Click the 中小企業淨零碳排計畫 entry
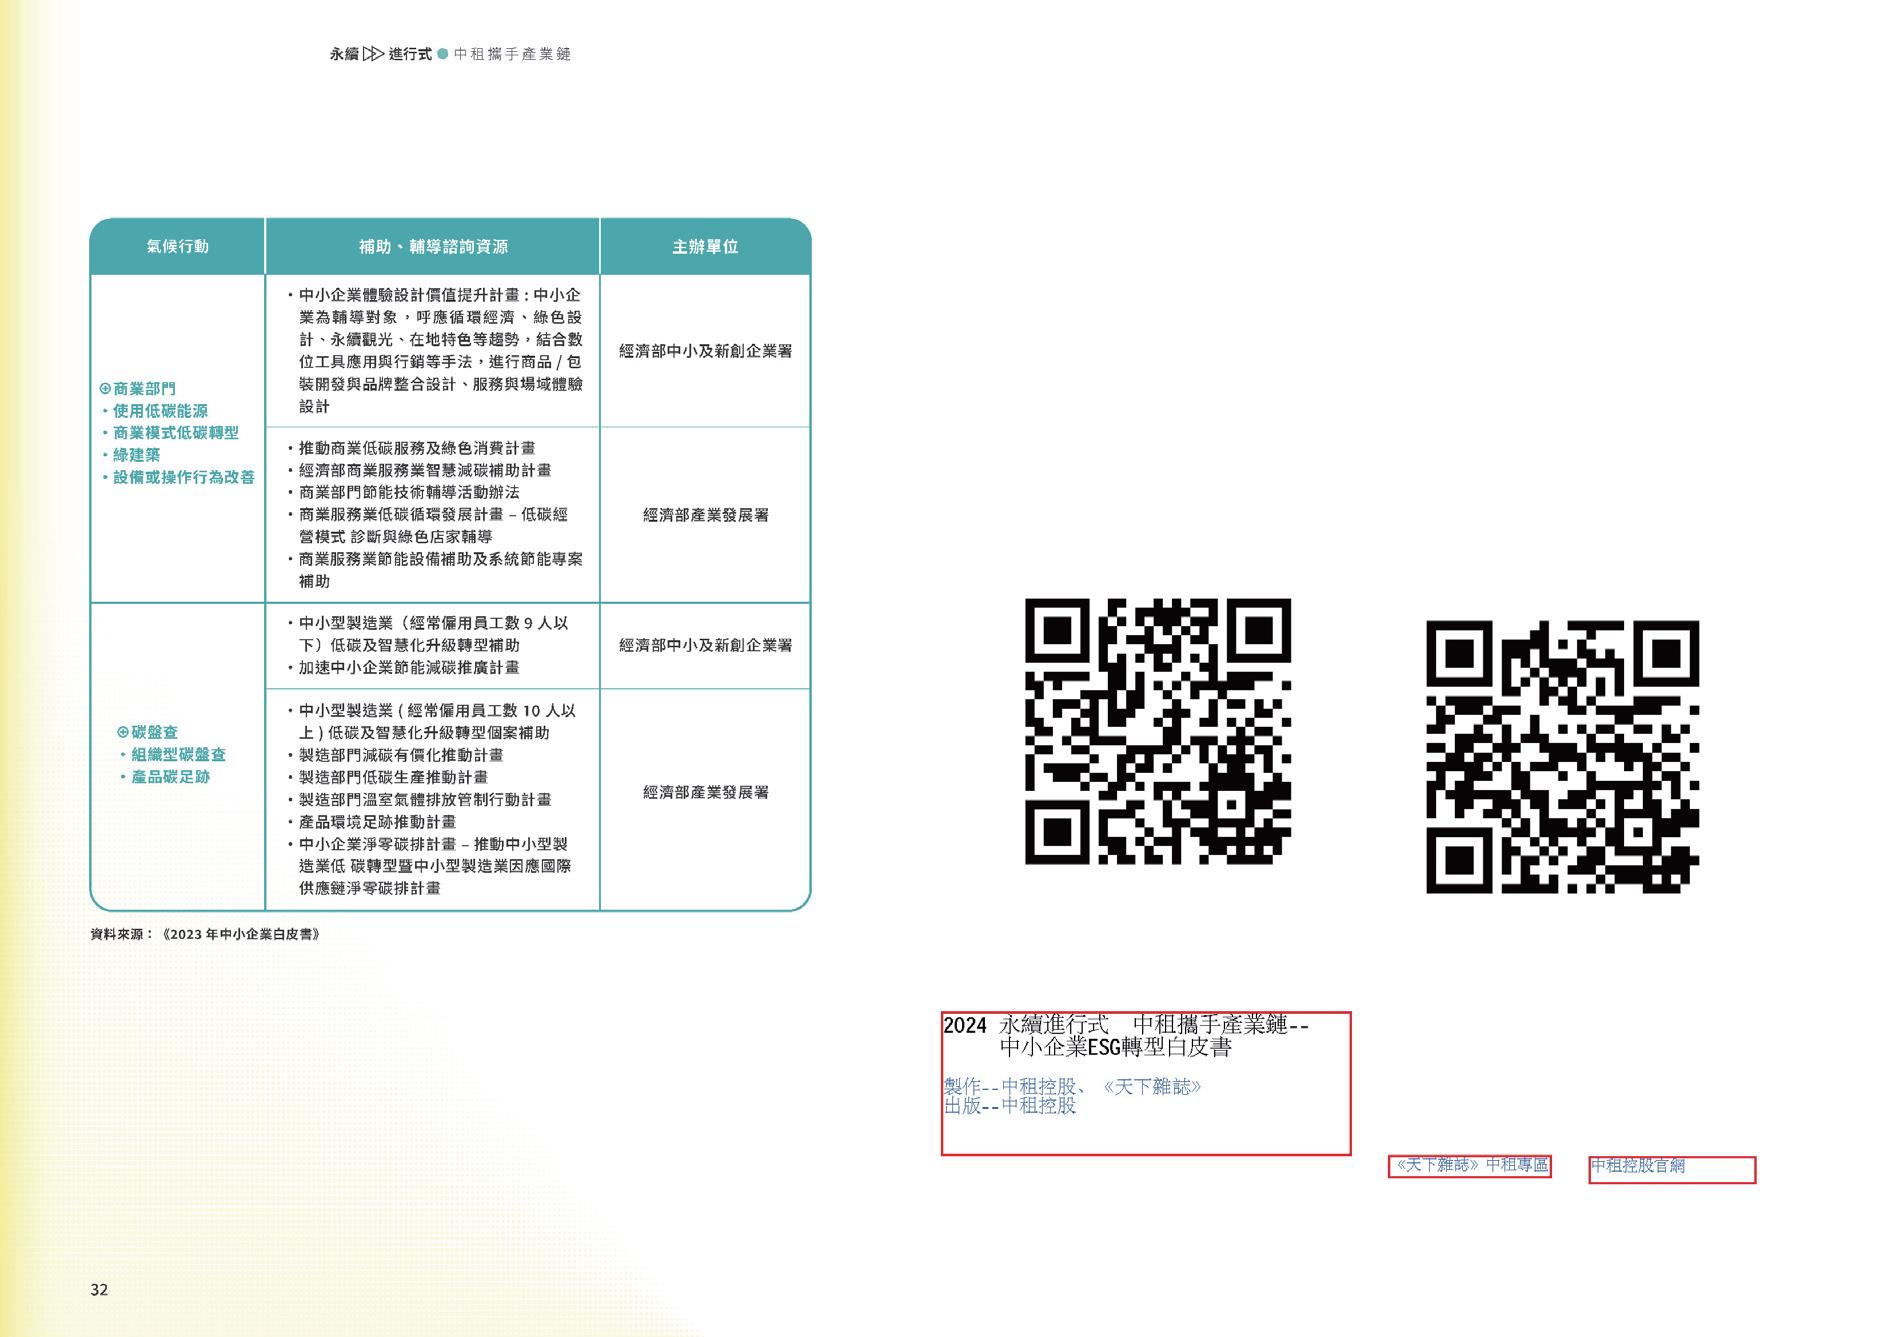The height and width of the screenshot is (1337, 1891). (429, 866)
